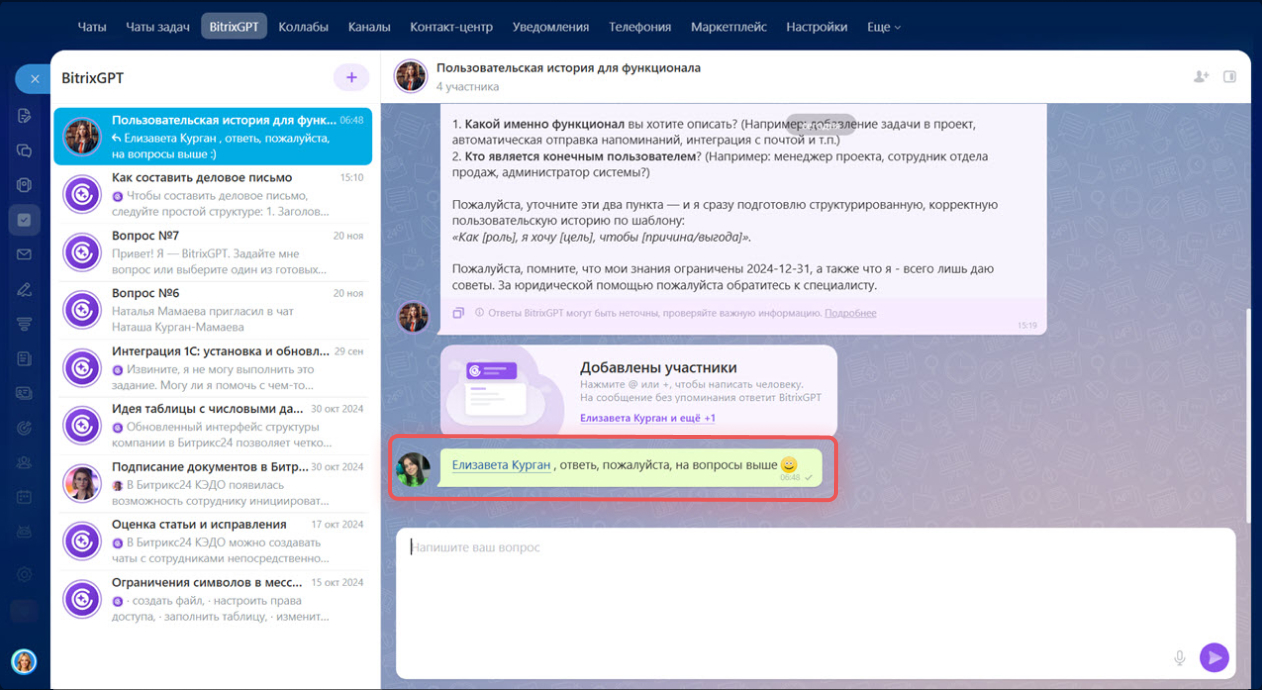Click the microphone voice input icon
The height and width of the screenshot is (690, 1262).
click(1180, 657)
